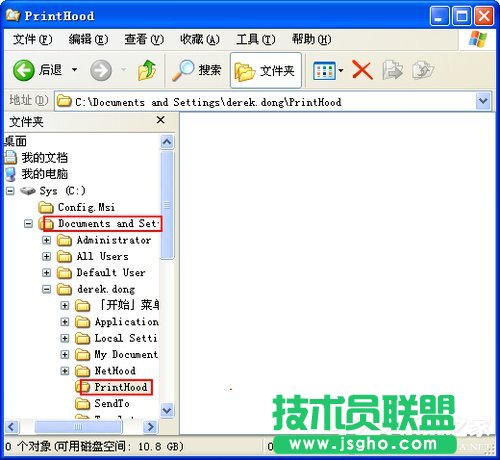Collapse the Sys (C:) drive node
This screenshot has width=500, height=460.
[10, 191]
